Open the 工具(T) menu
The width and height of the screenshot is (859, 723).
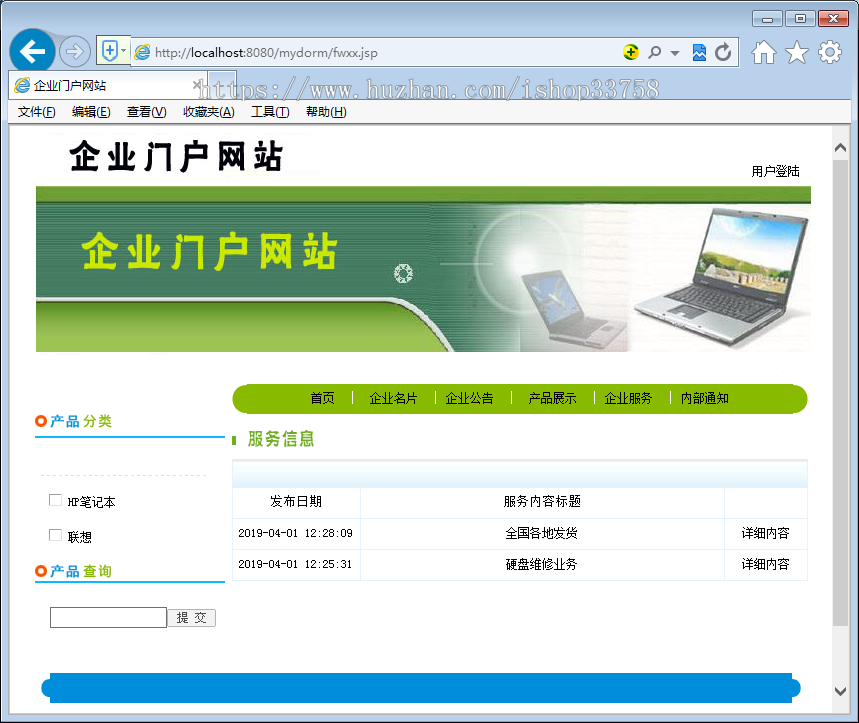point(269,112)
